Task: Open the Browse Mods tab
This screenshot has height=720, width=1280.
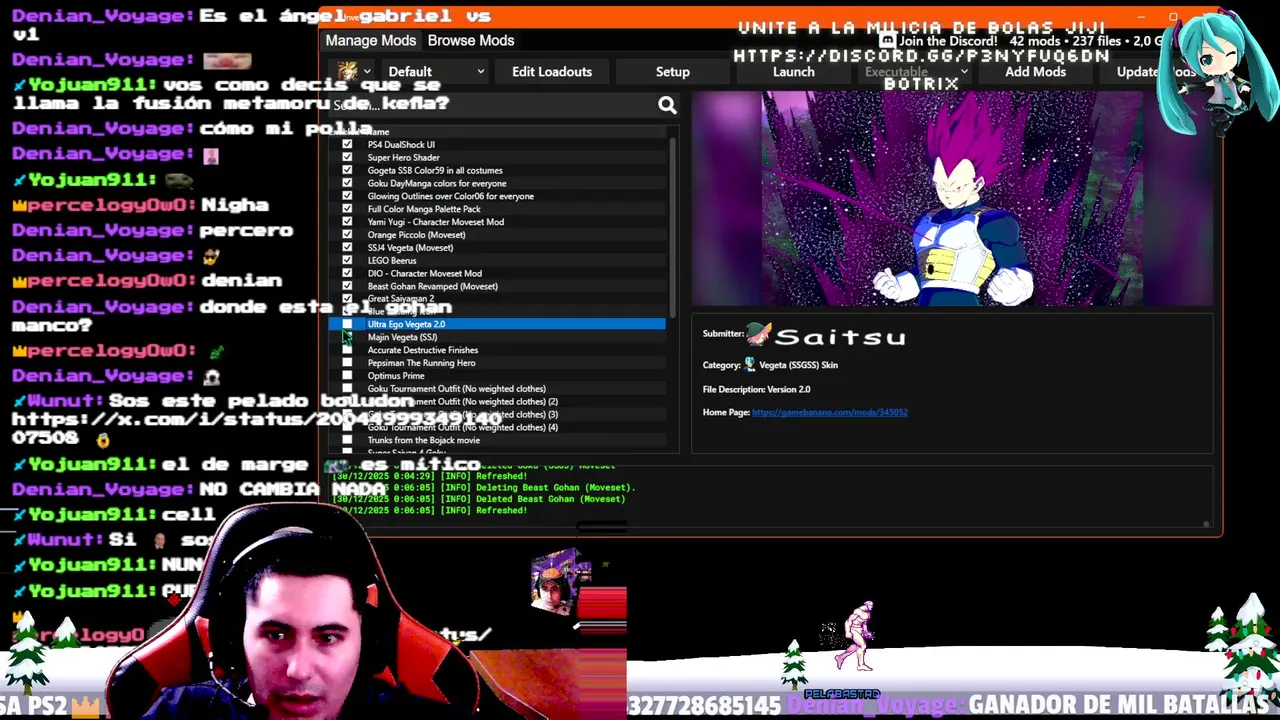Action: click(471, 41)
